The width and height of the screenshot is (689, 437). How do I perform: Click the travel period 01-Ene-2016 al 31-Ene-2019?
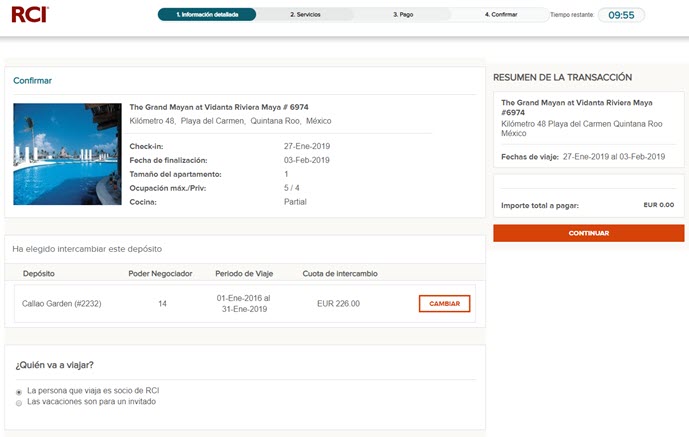pyautogui.click(x=244, y=303)
